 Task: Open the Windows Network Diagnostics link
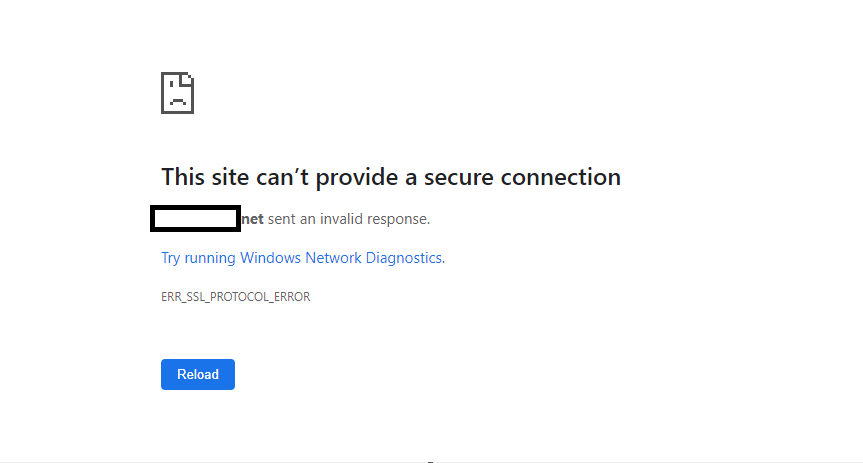303,258
